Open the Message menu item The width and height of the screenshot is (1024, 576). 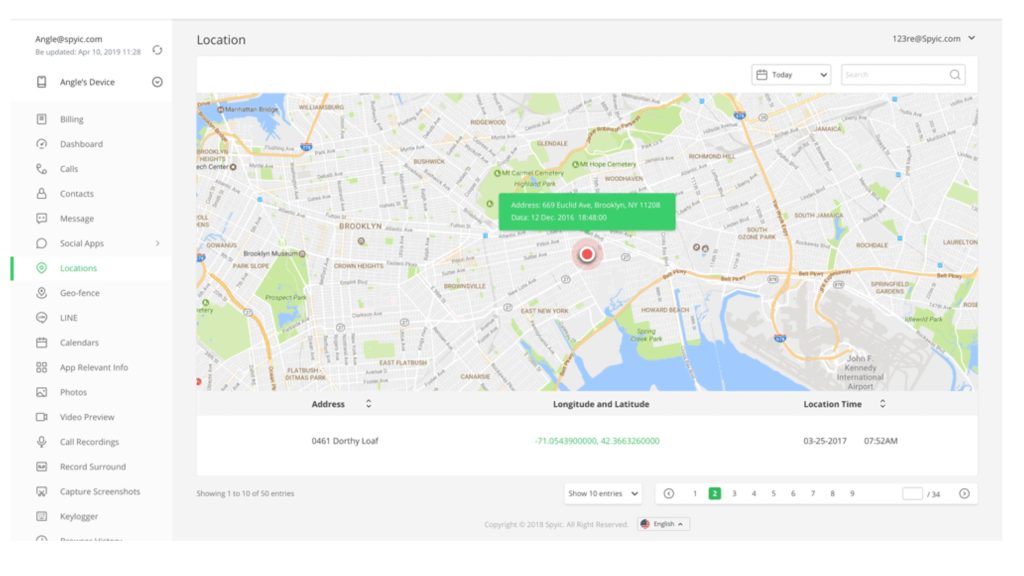[x=77, y=219]
